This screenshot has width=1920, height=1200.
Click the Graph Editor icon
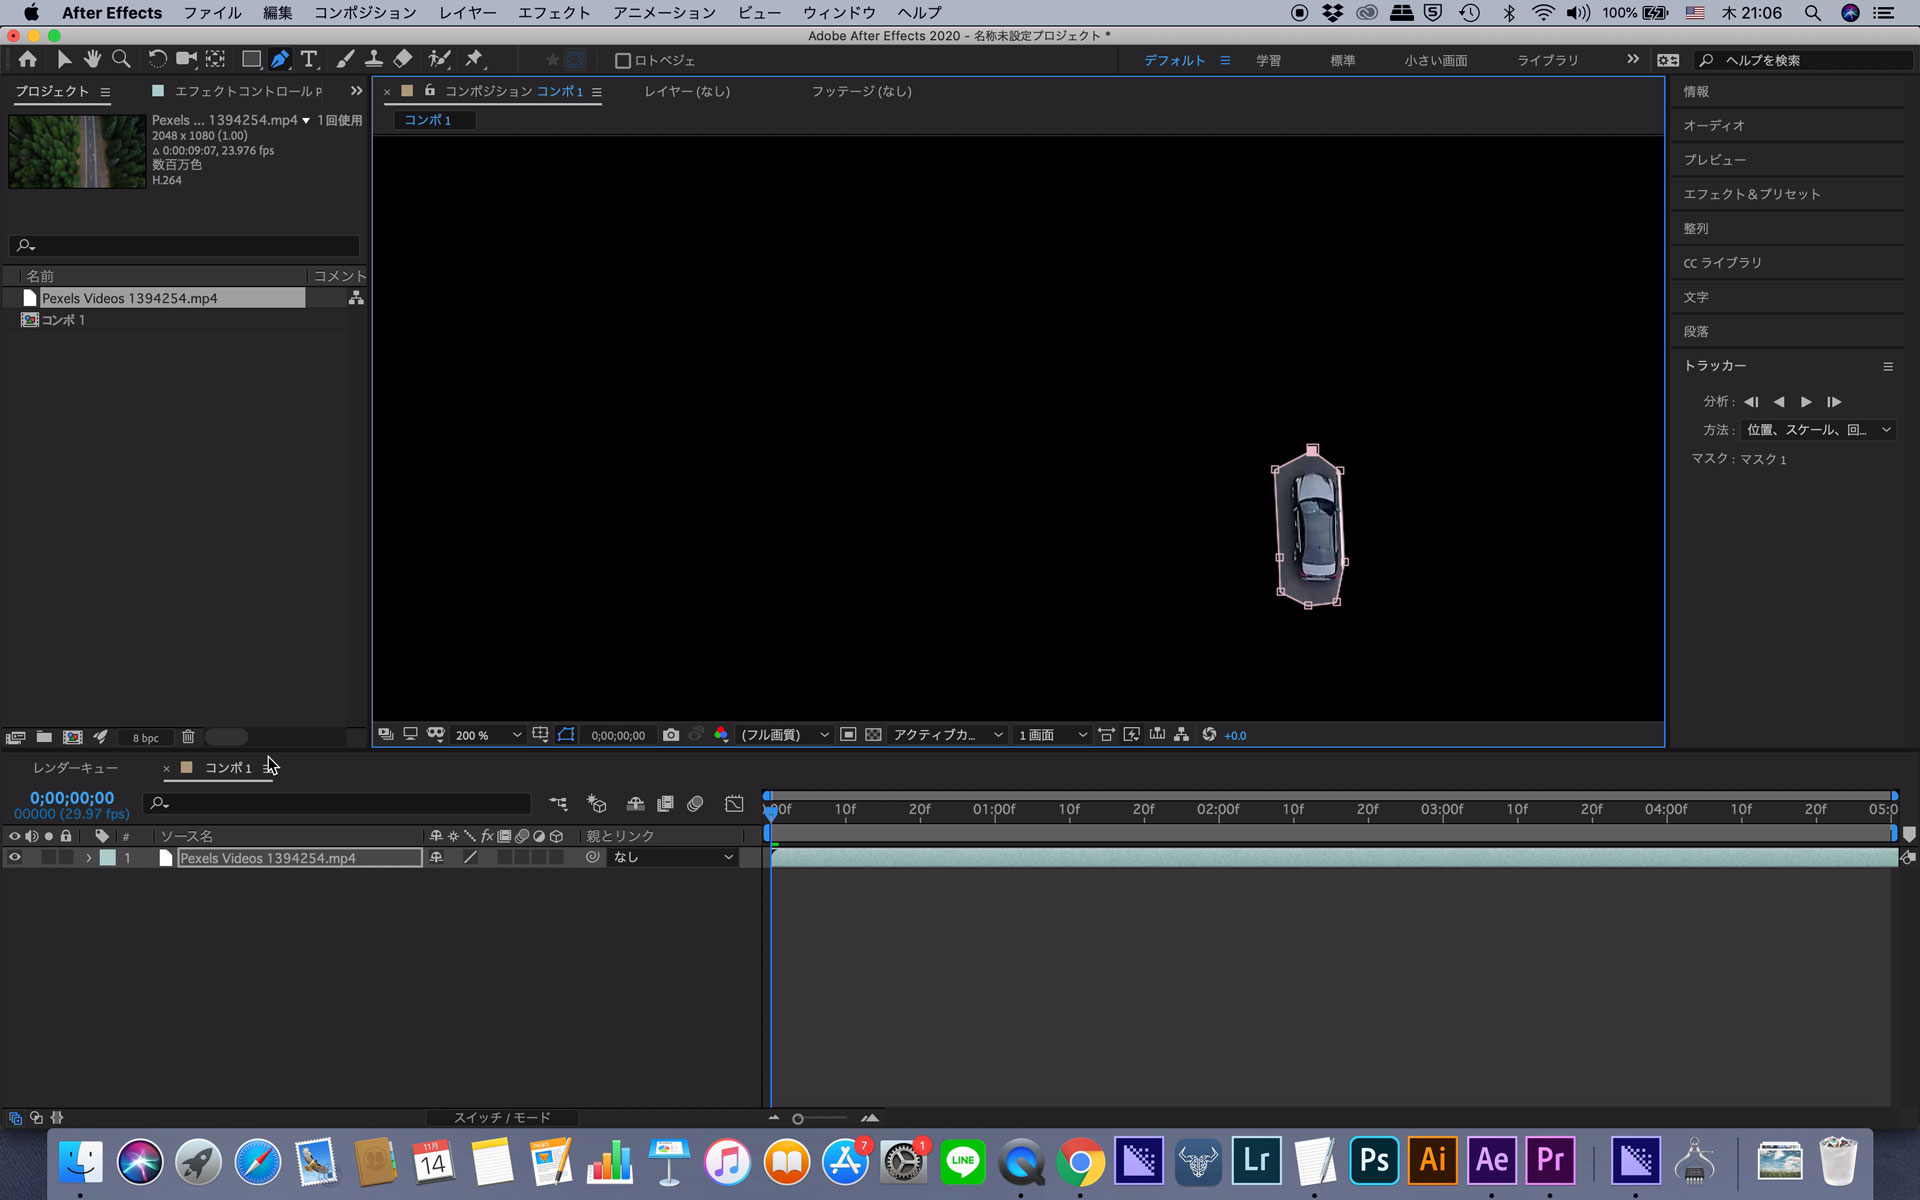pyautogui.click(x=733, y=805)
